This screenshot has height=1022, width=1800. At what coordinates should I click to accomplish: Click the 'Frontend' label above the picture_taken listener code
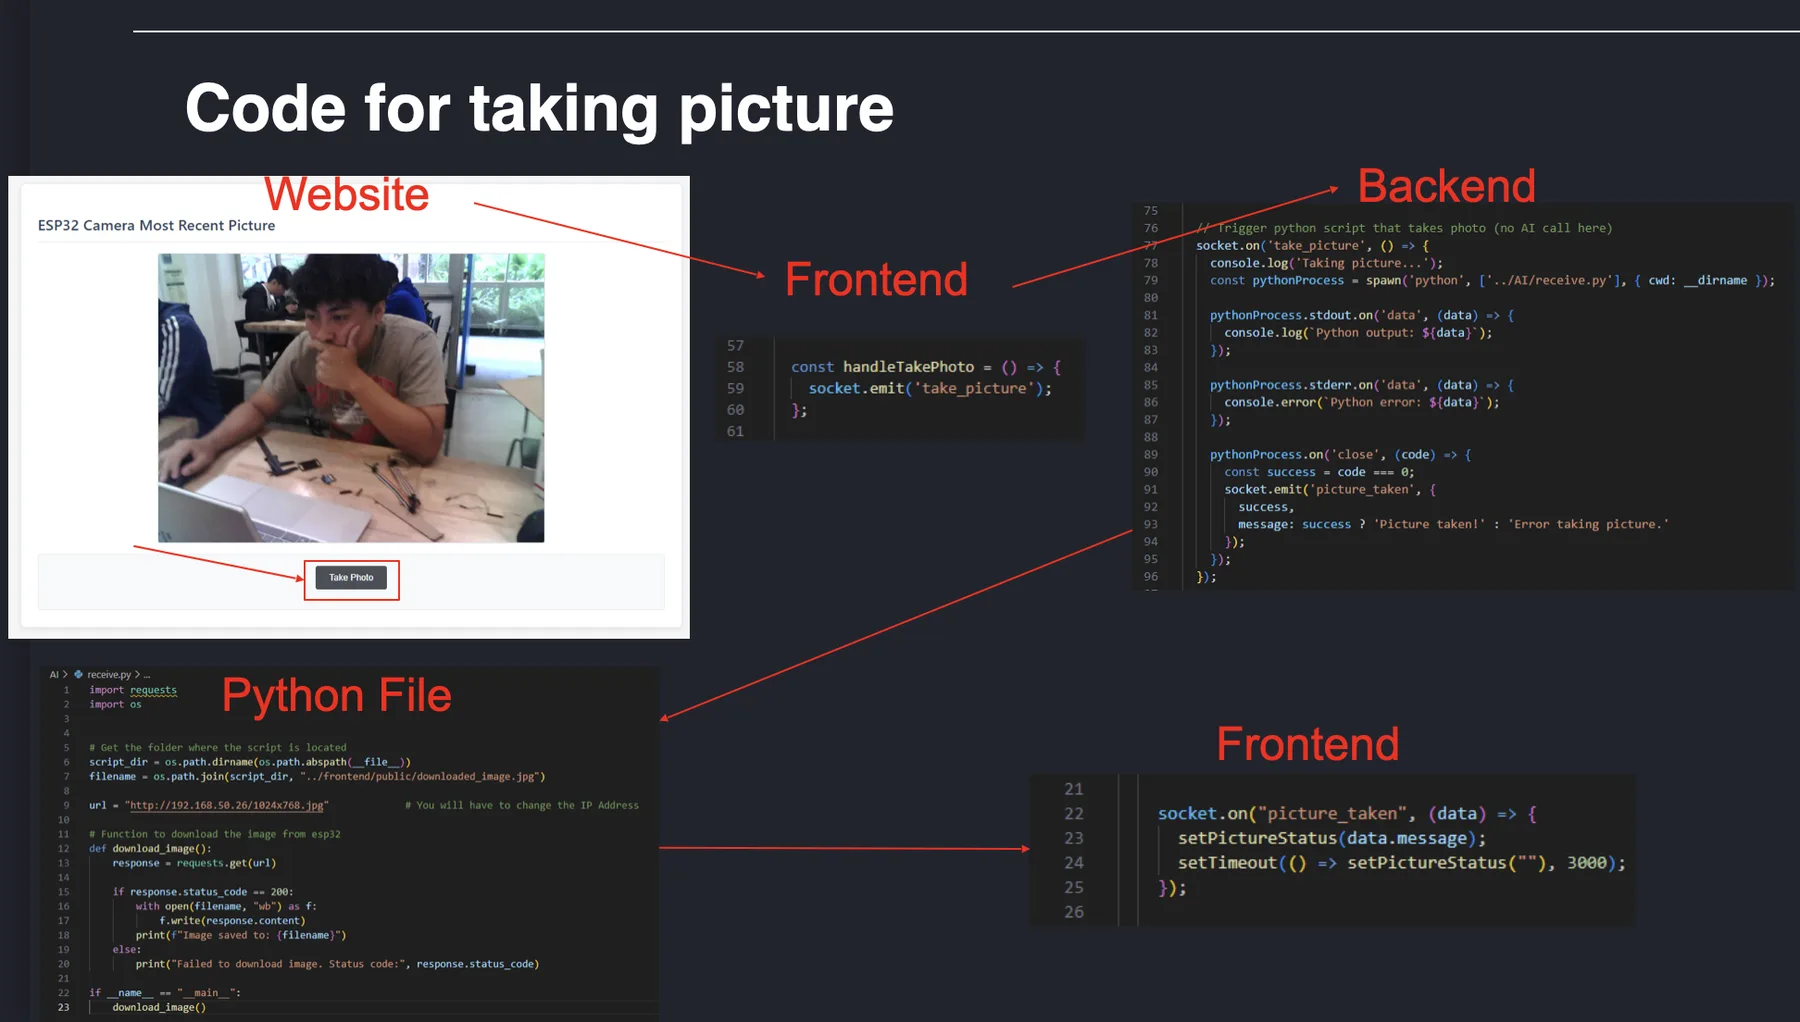pyautogui.click(x=1307, y=744)
